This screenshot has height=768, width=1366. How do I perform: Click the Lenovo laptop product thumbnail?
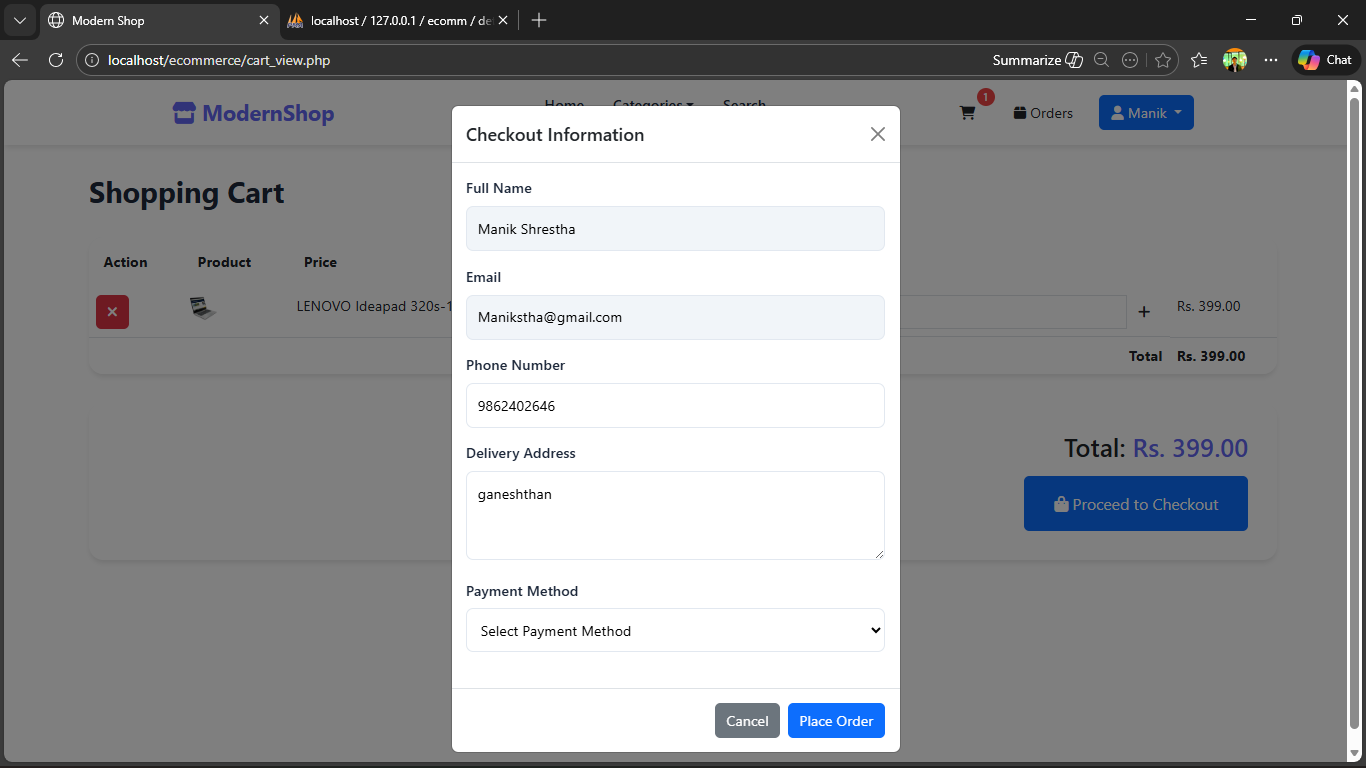pyautogui.click(x=203, y=308)
